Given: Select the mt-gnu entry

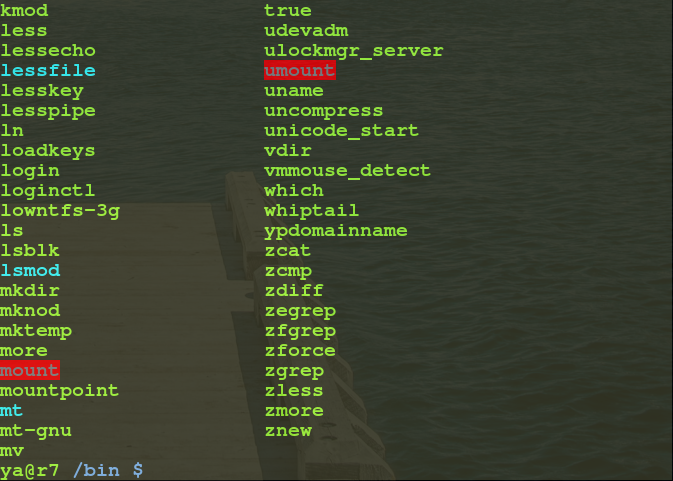Looking at the screenshot, I should pyautogui.click(x=35, y=431).
